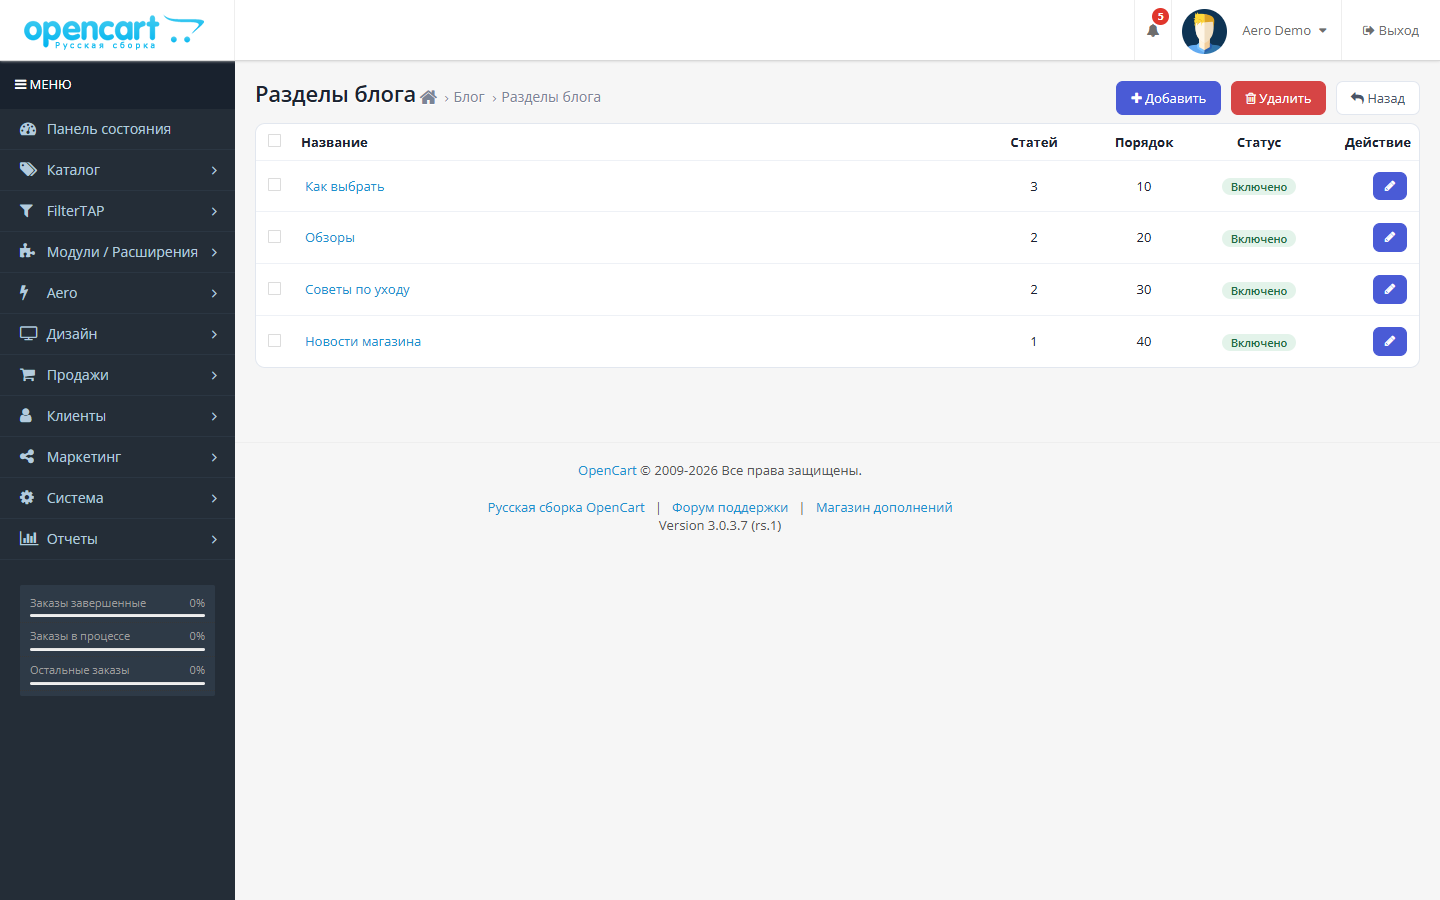Screen dimensions: 1440x900
Task: Open the Блог breadcrumb link
Action: [x=469, y=97]
